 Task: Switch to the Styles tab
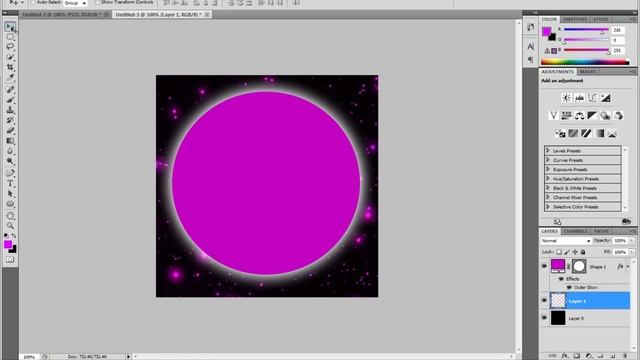point(601,19)
